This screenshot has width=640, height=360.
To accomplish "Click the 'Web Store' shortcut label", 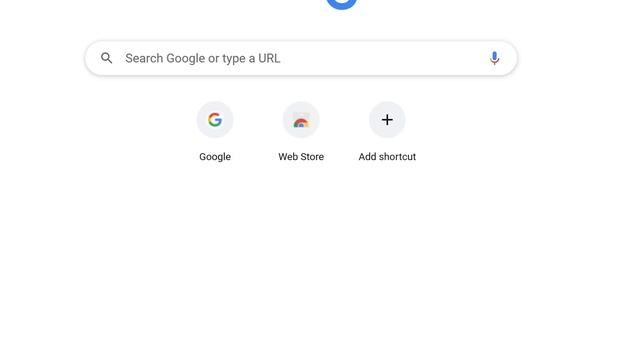I will (301, 157).
